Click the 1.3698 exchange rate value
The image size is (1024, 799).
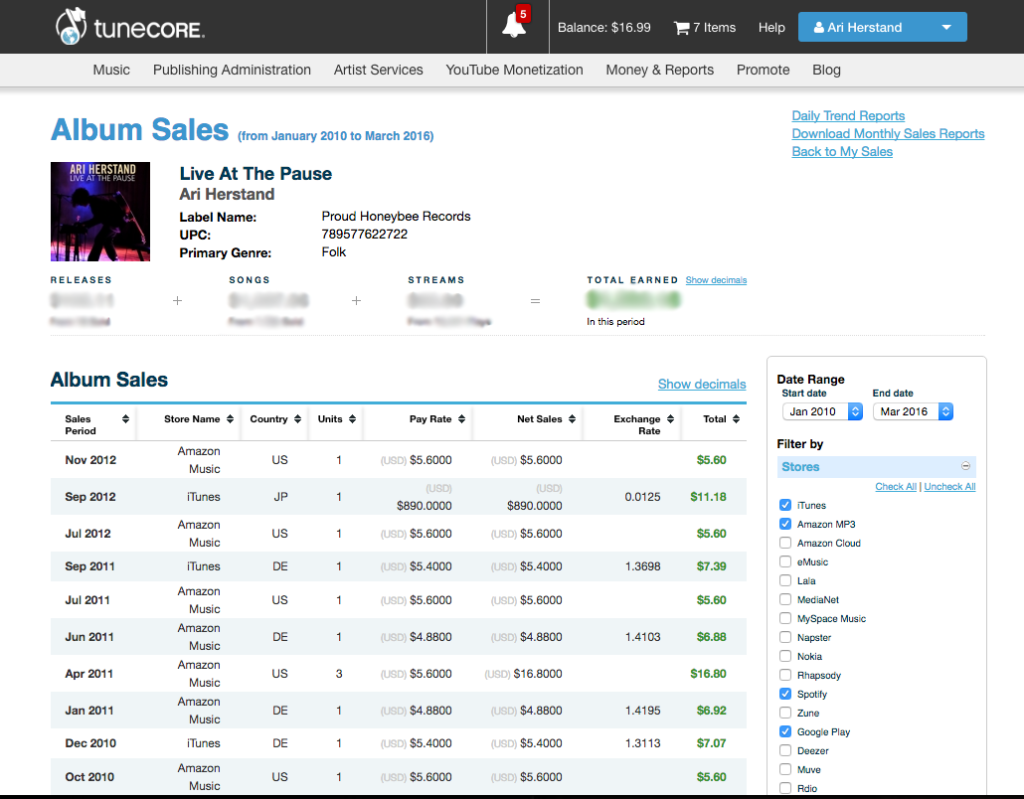pos(643,566)
